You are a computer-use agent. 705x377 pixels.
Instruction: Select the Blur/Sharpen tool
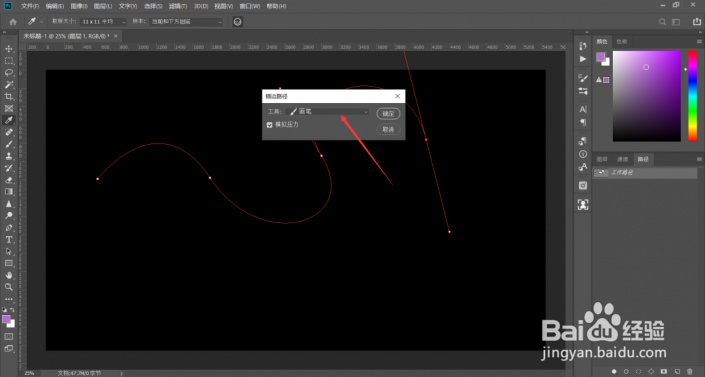point(9,204)
